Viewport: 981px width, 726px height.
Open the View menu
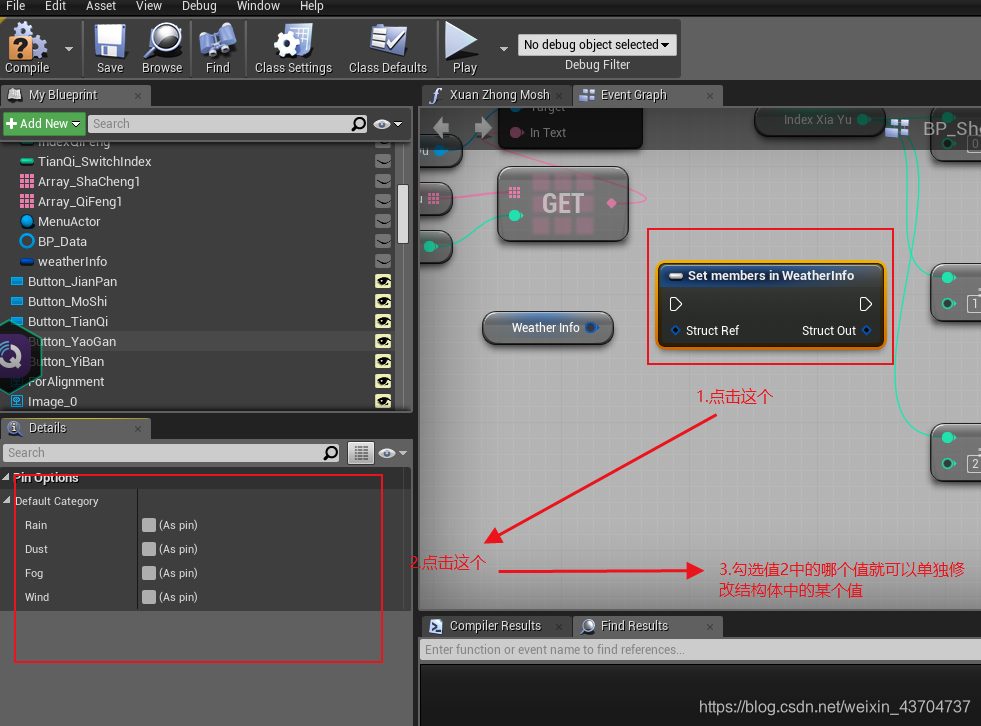149,6
